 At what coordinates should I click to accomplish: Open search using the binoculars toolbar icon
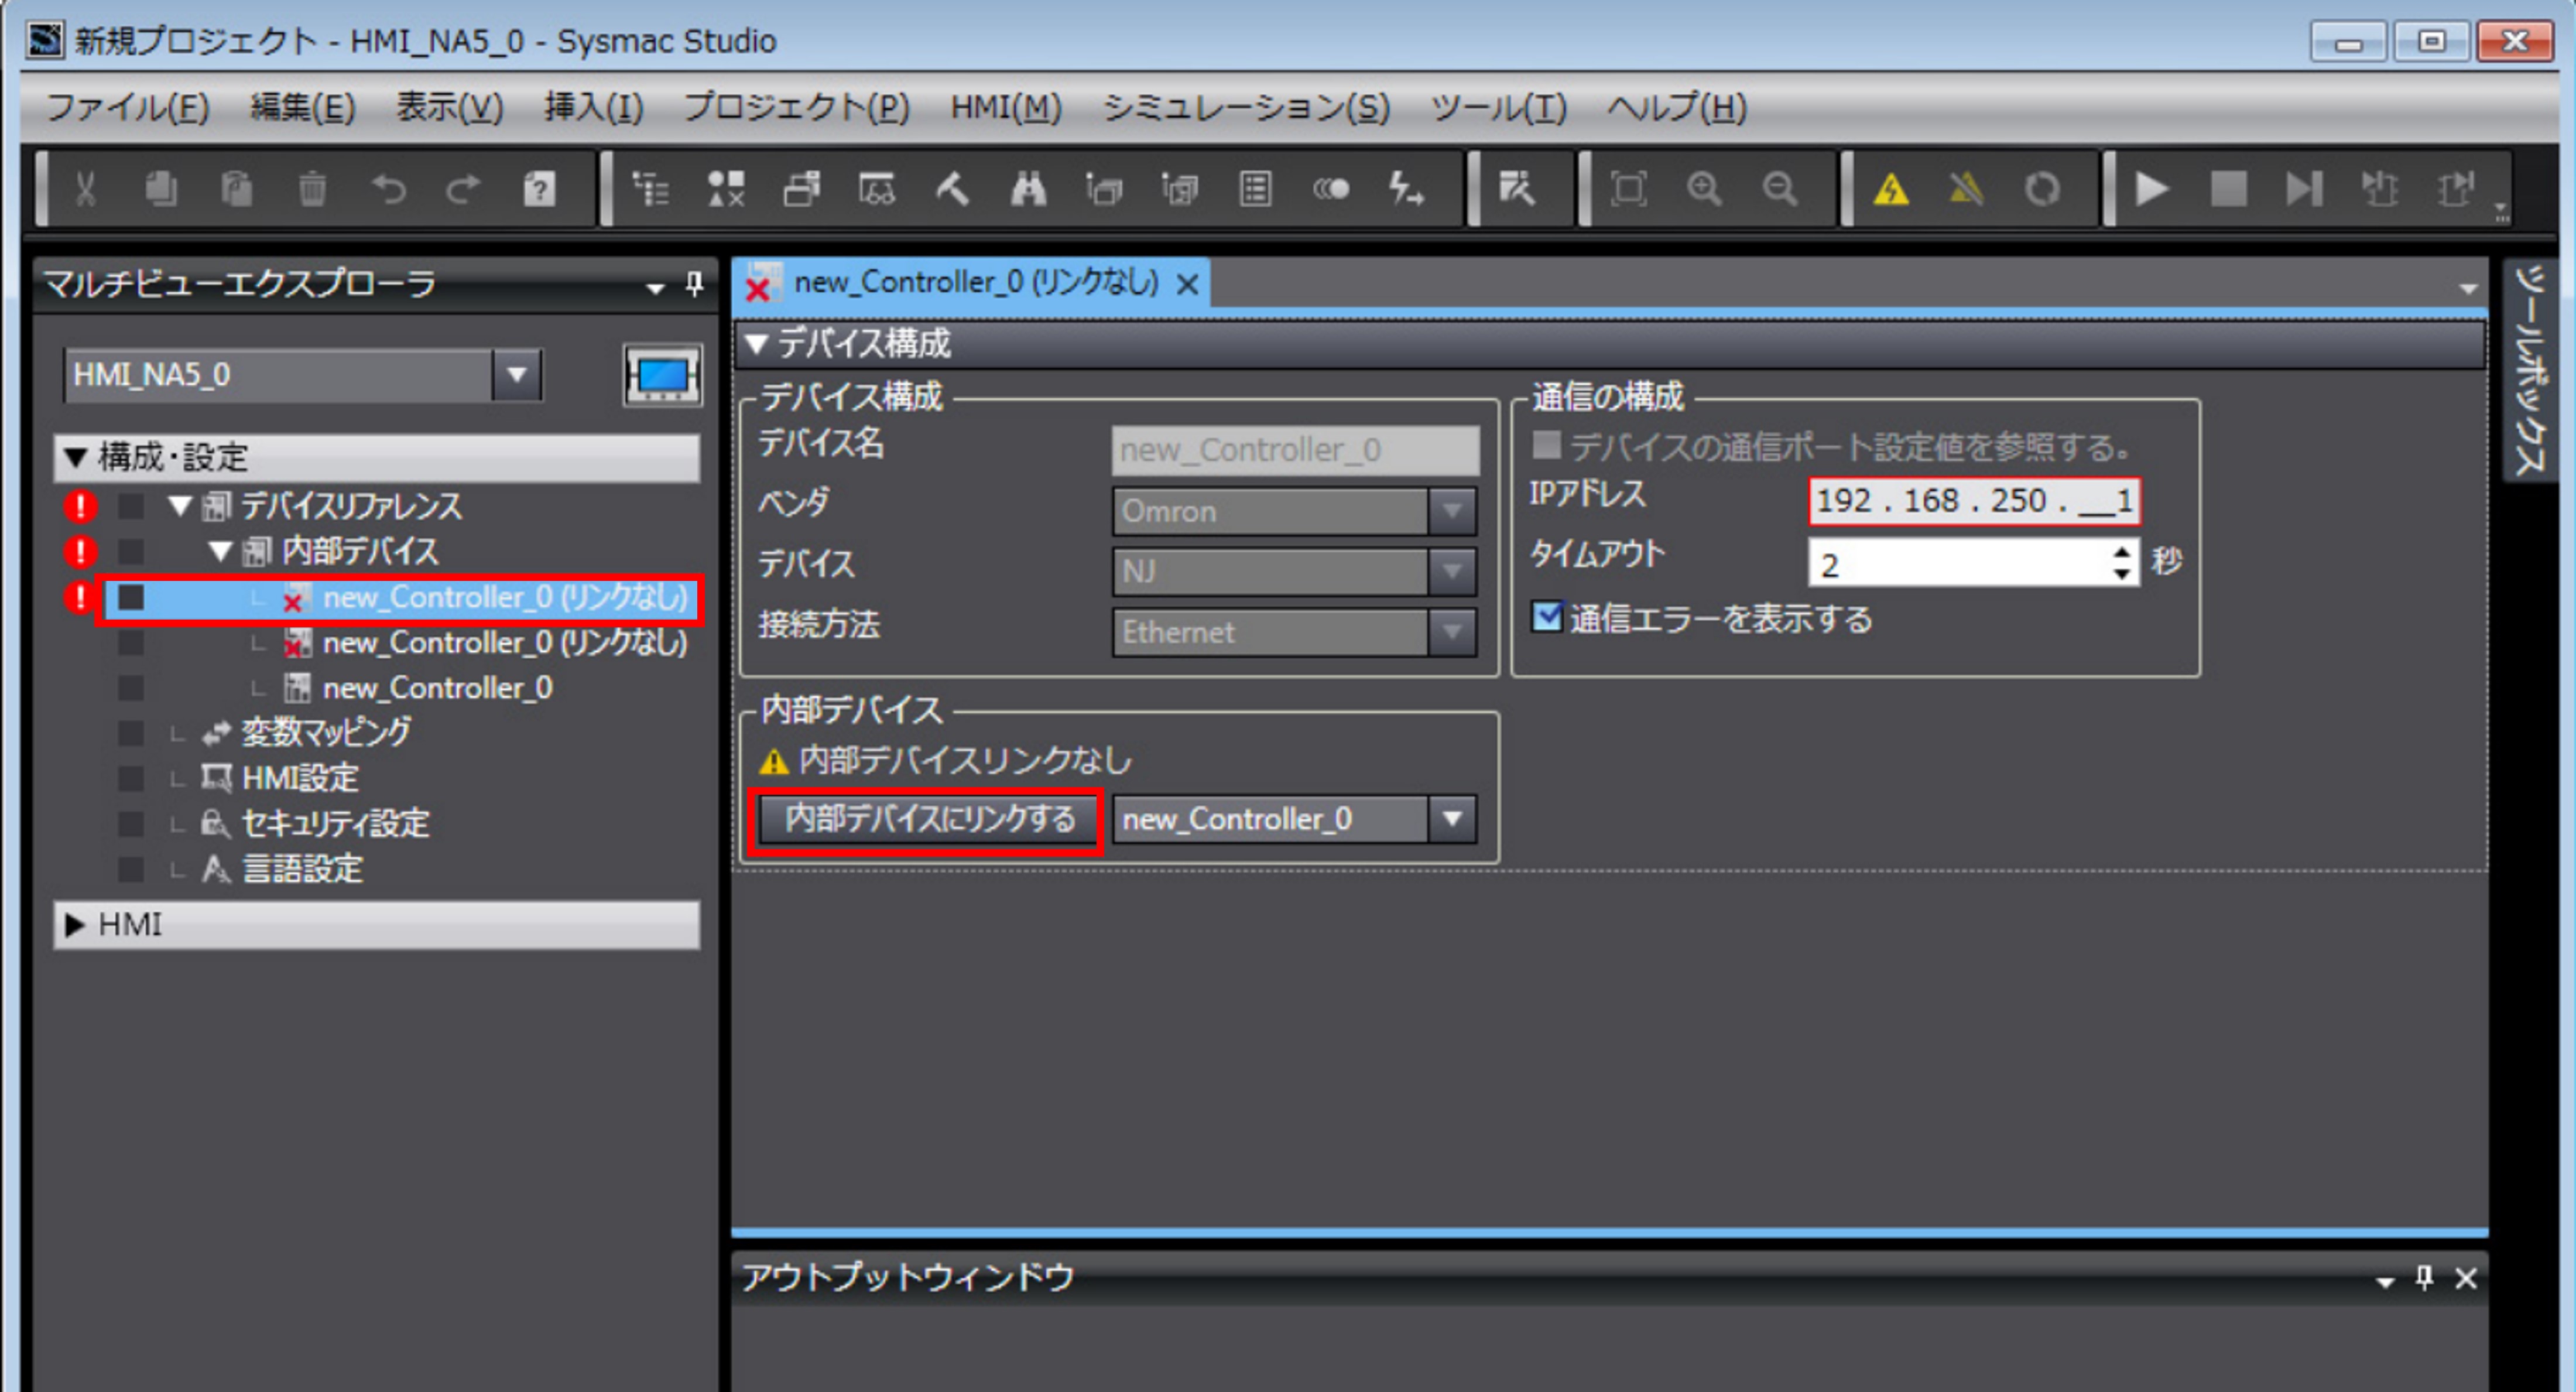click(1029, 189)
